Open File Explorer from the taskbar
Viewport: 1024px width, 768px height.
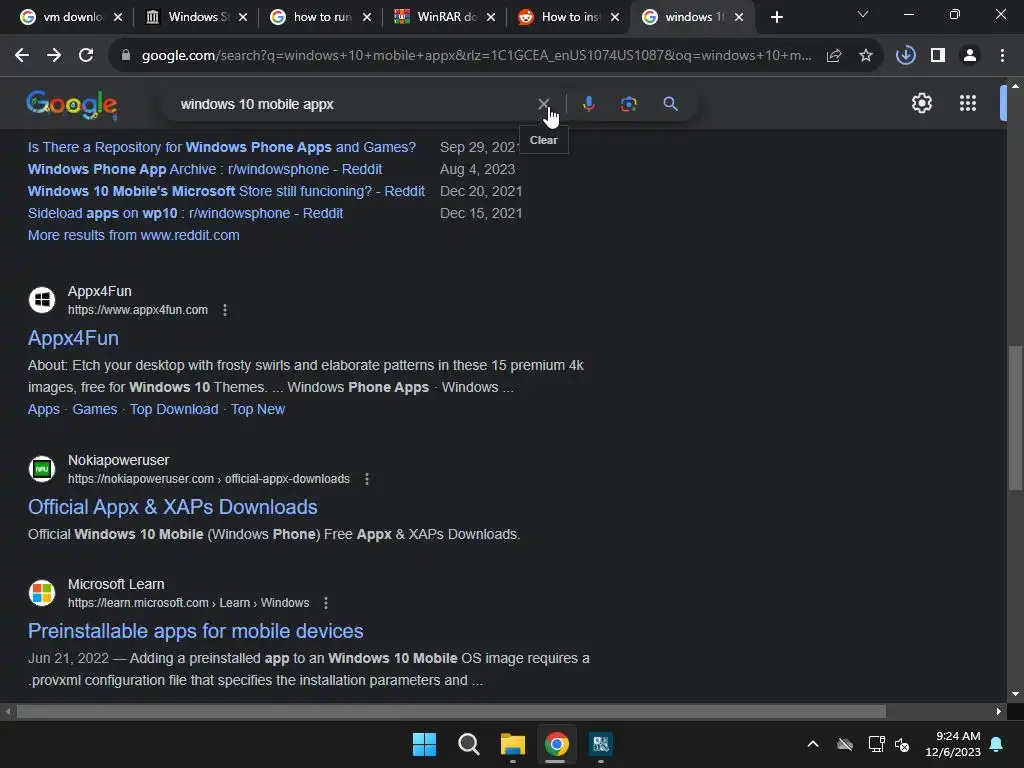[513, 744]
